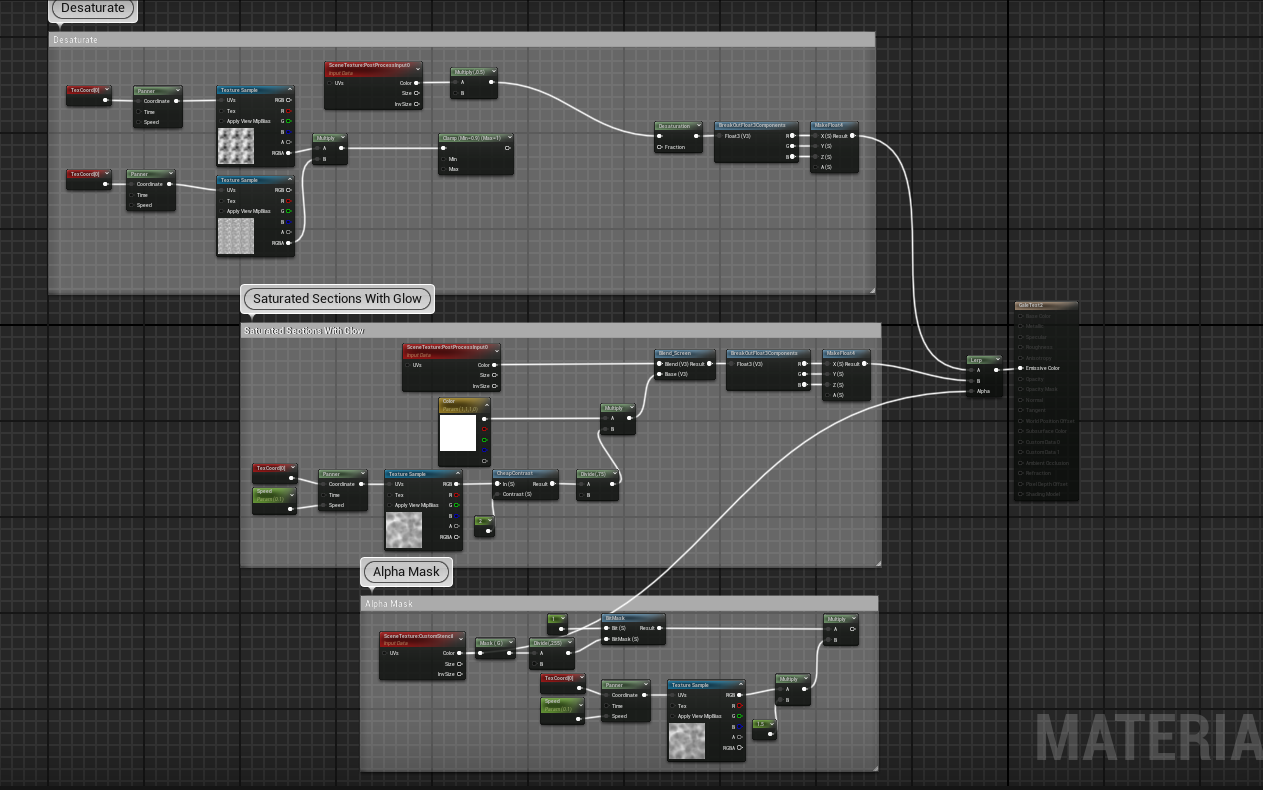
Task: Toggle the Mask (G) node chevron
Action: [x=509, y=643]
